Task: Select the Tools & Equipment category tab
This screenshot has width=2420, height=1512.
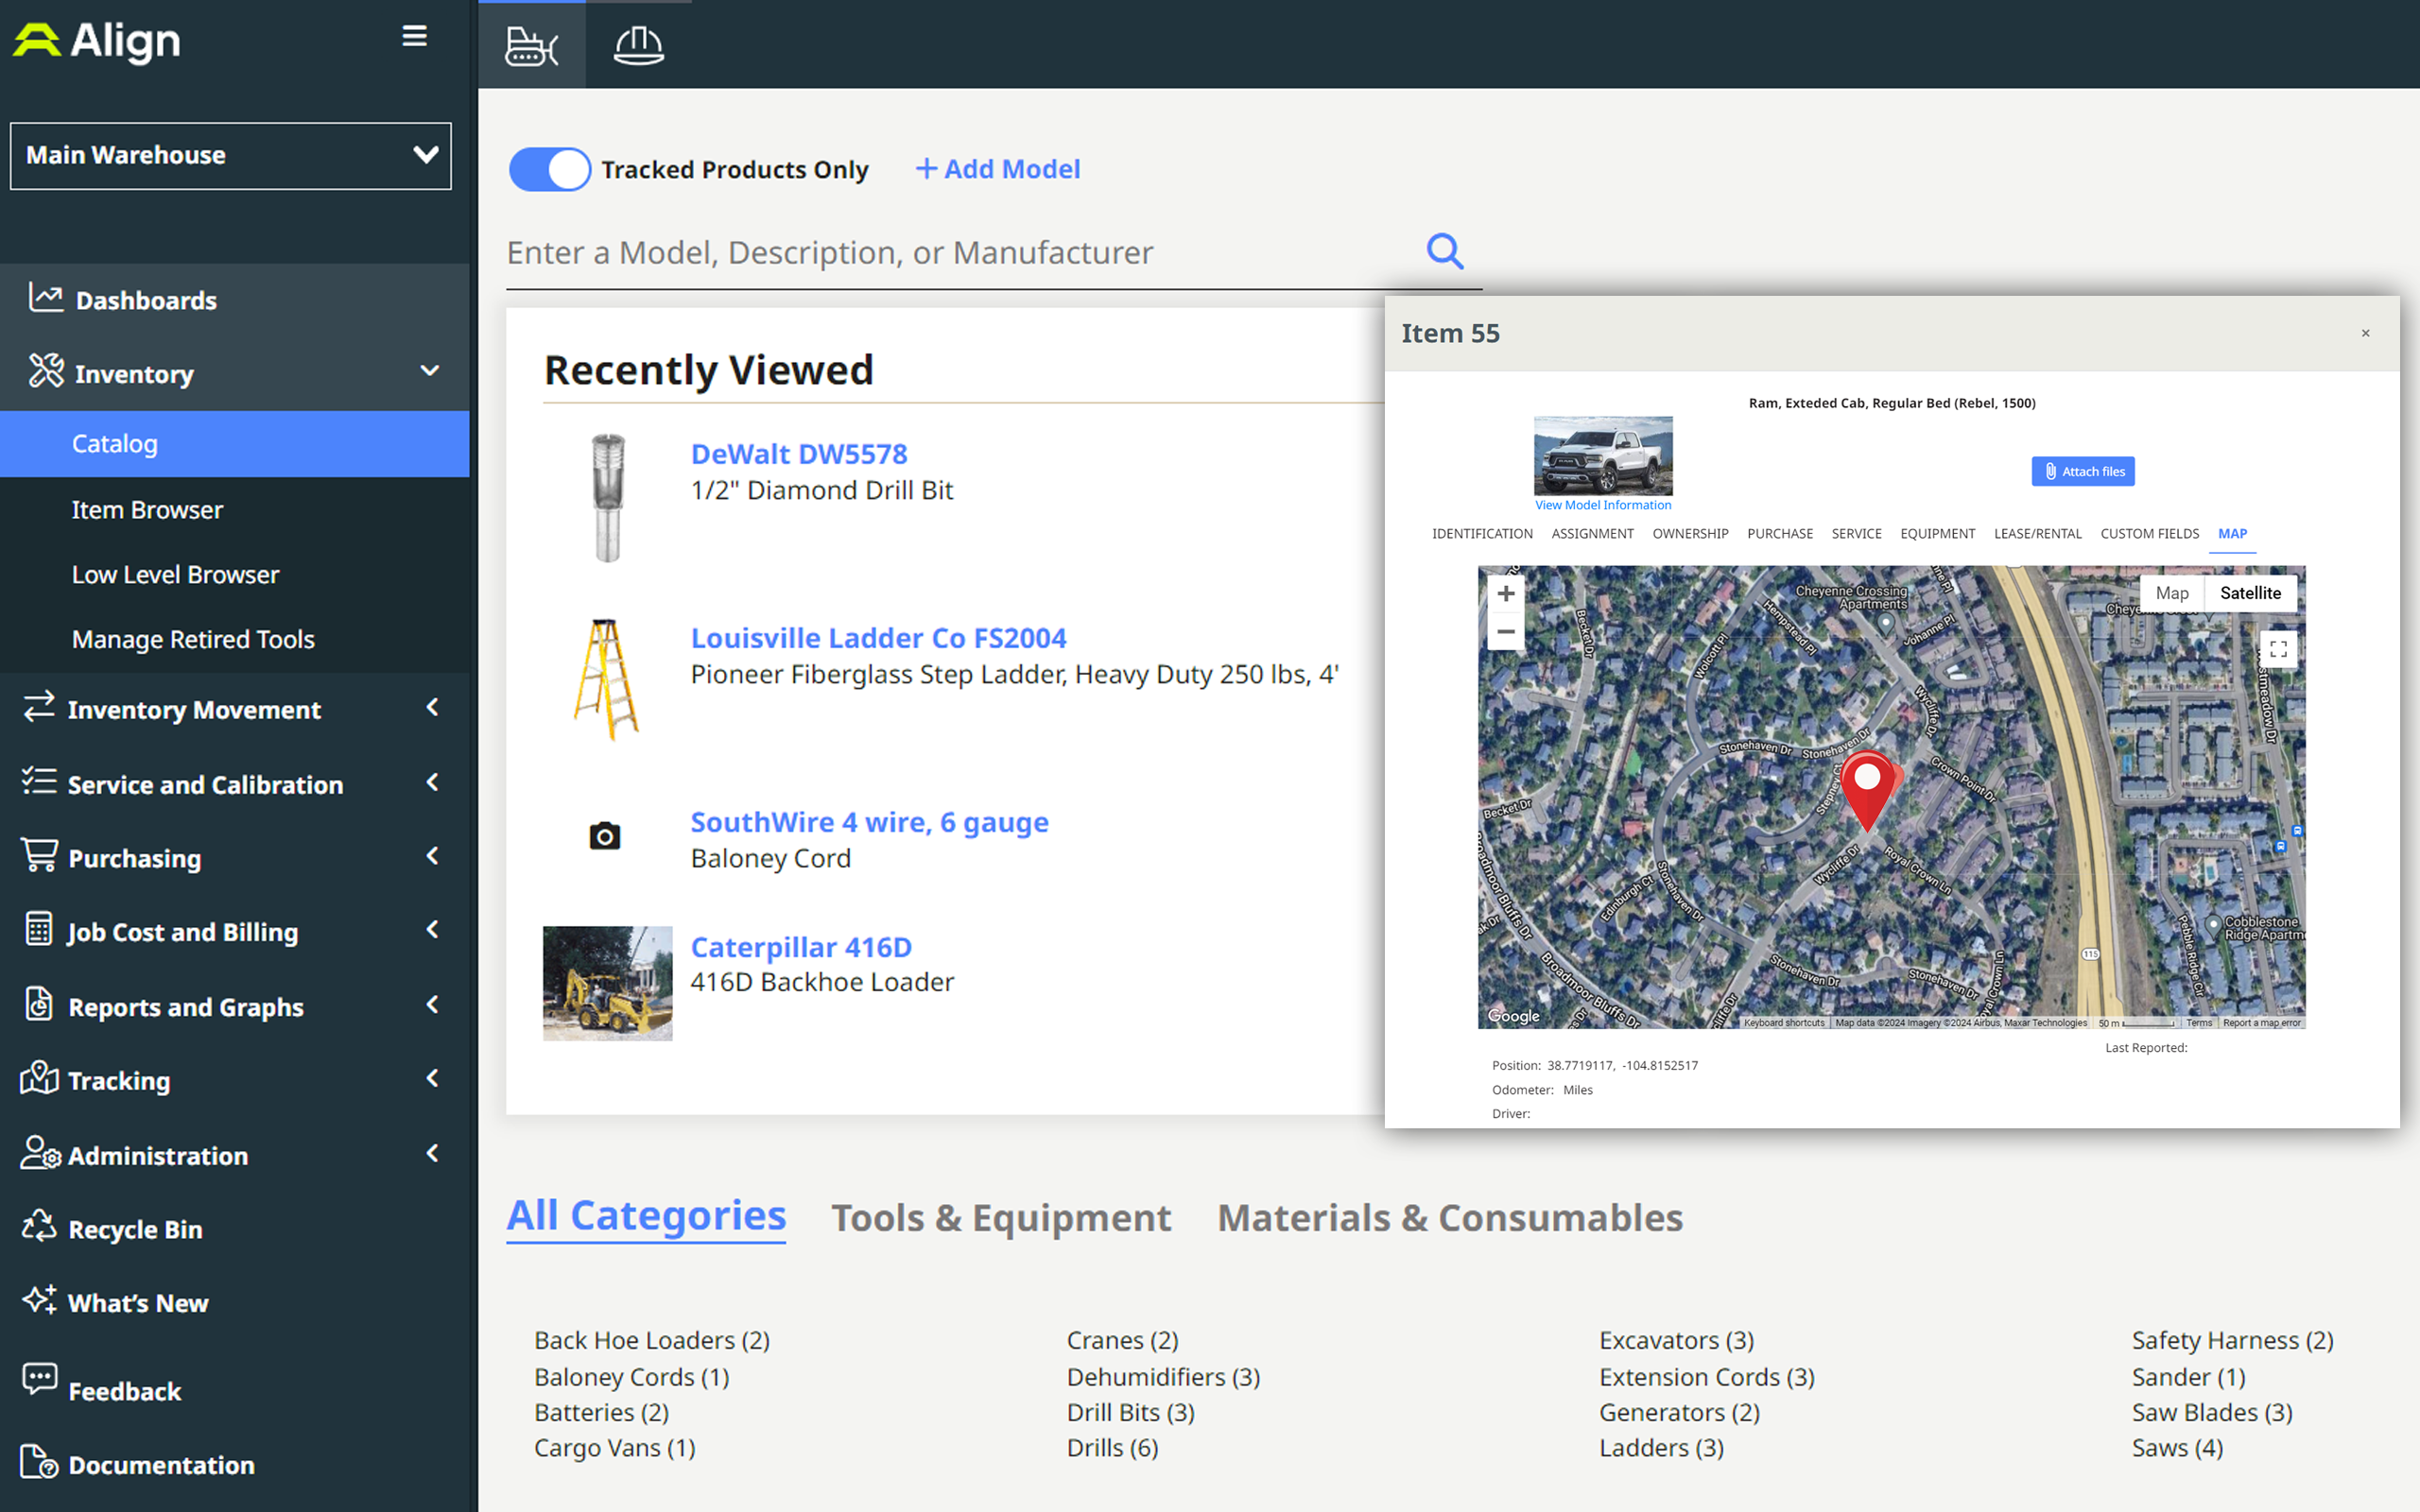Action: 1001,1218
